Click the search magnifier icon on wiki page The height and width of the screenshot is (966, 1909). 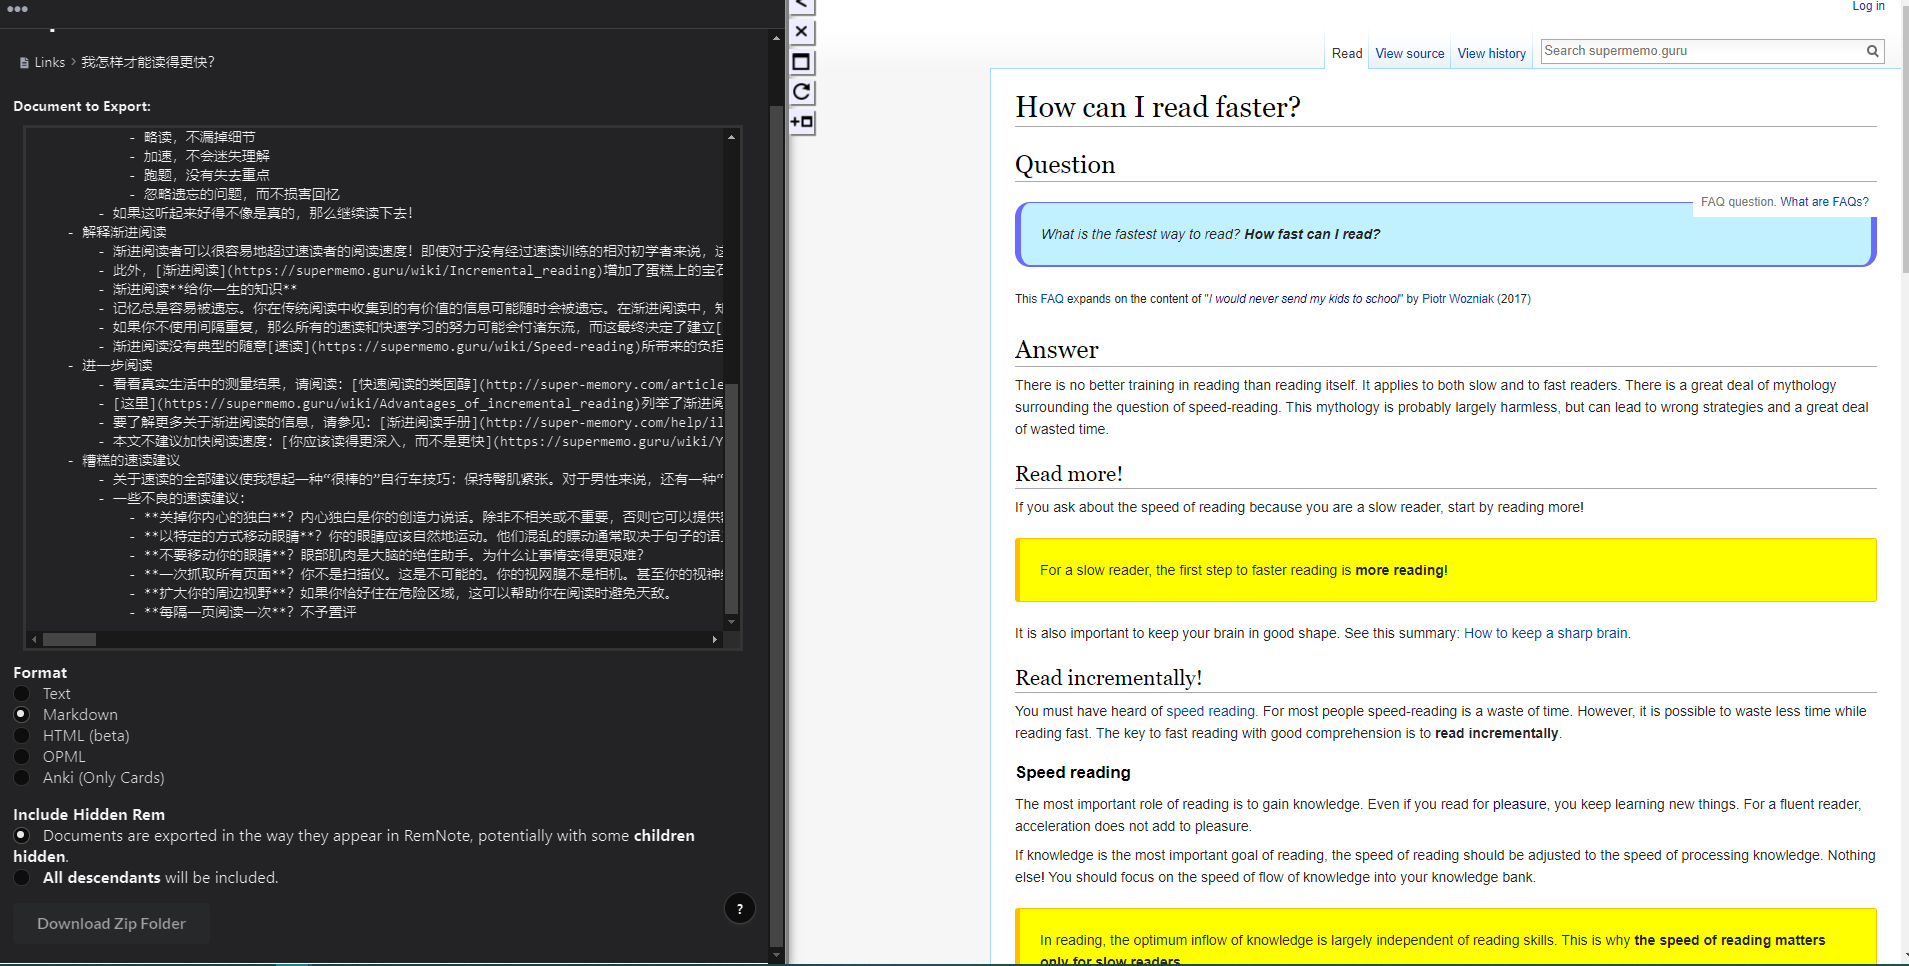[x=1872, y=51]
